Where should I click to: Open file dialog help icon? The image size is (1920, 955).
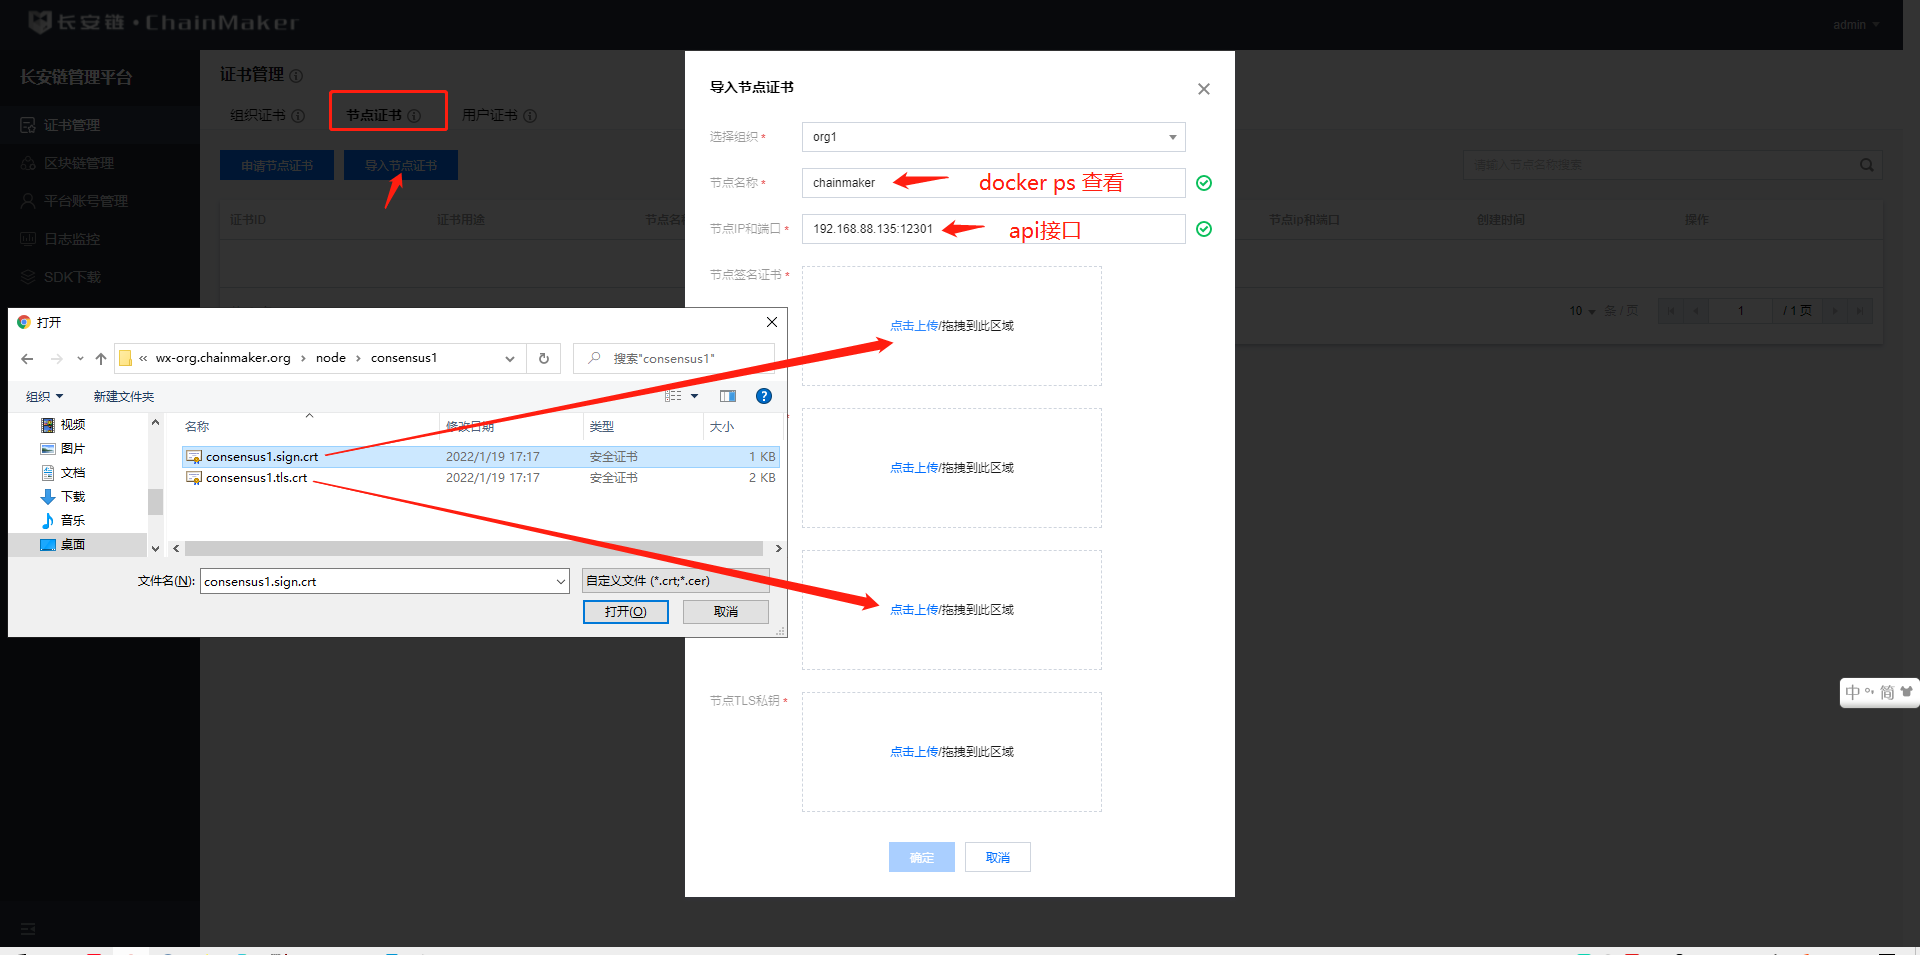[764, 396]
